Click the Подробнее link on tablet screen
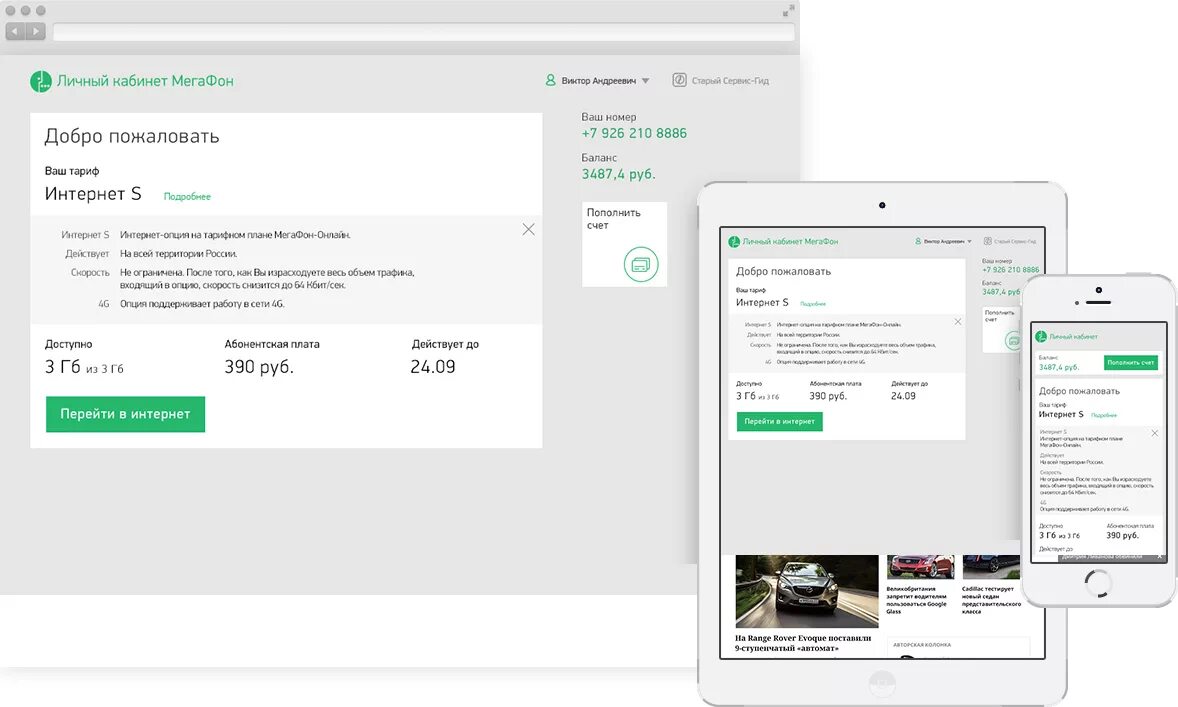 tap(813, 304)
